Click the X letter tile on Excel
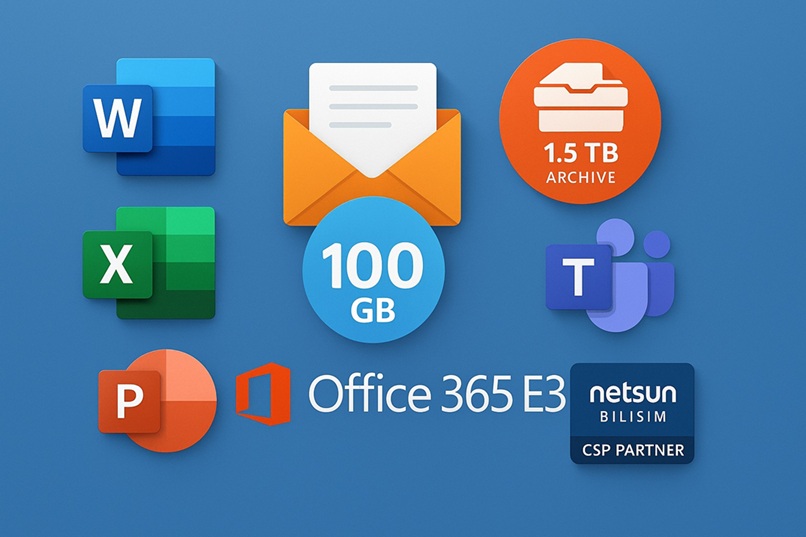 [118, 266]
